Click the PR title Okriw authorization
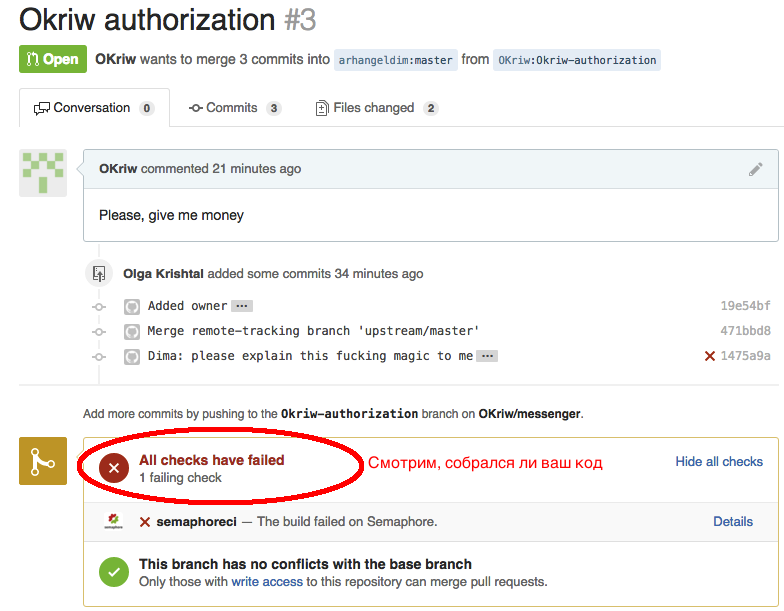Image resolution: width=784 pixels, height=611 pixels. click(x=147, y=20)
